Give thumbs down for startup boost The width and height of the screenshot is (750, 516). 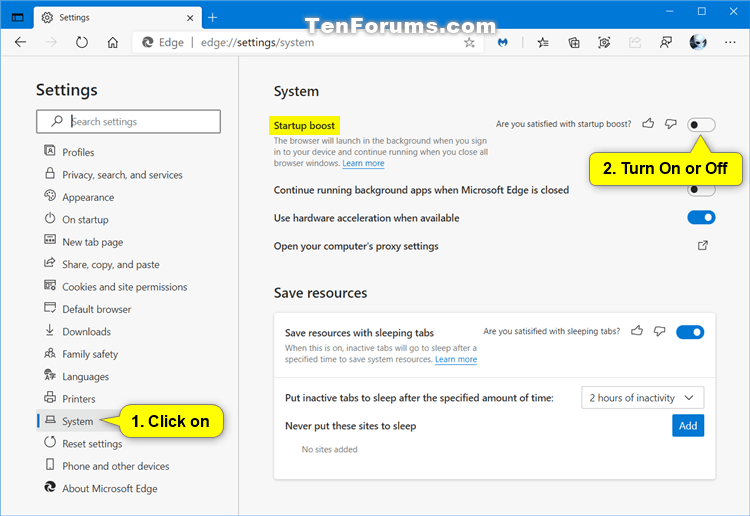[671, 124]
